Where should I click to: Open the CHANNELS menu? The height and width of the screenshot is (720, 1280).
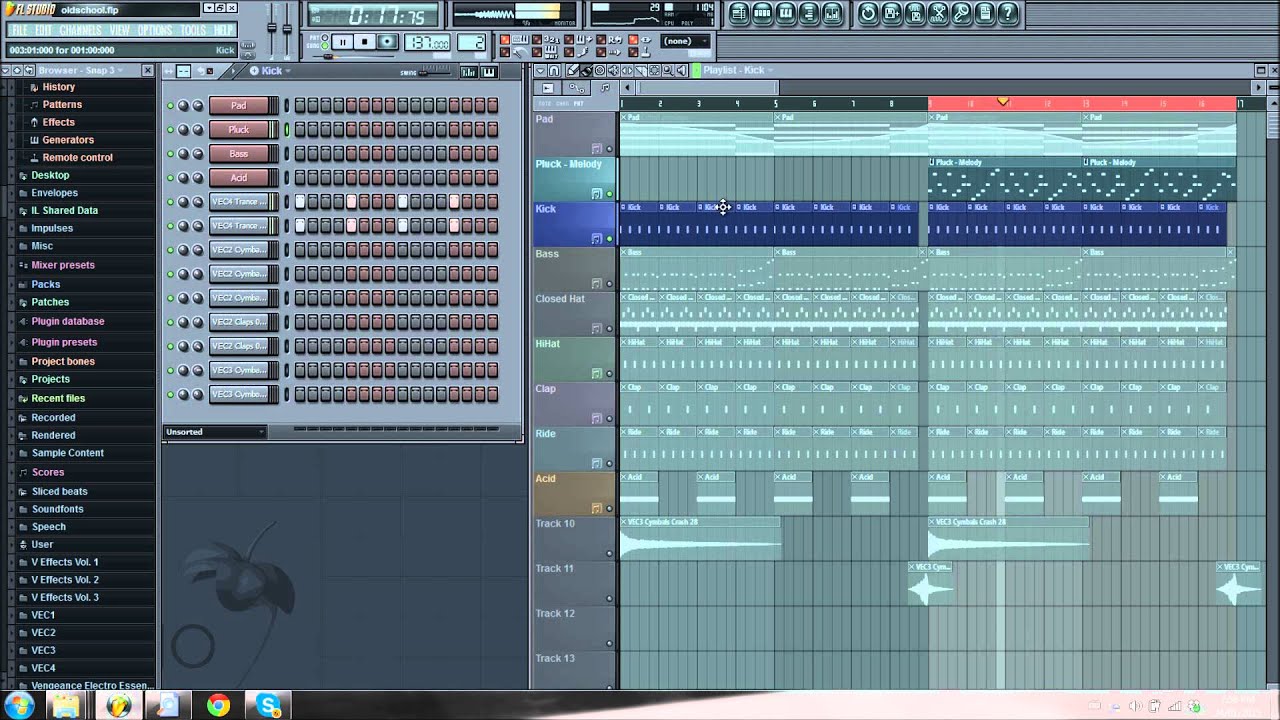[x=80, y=30]
